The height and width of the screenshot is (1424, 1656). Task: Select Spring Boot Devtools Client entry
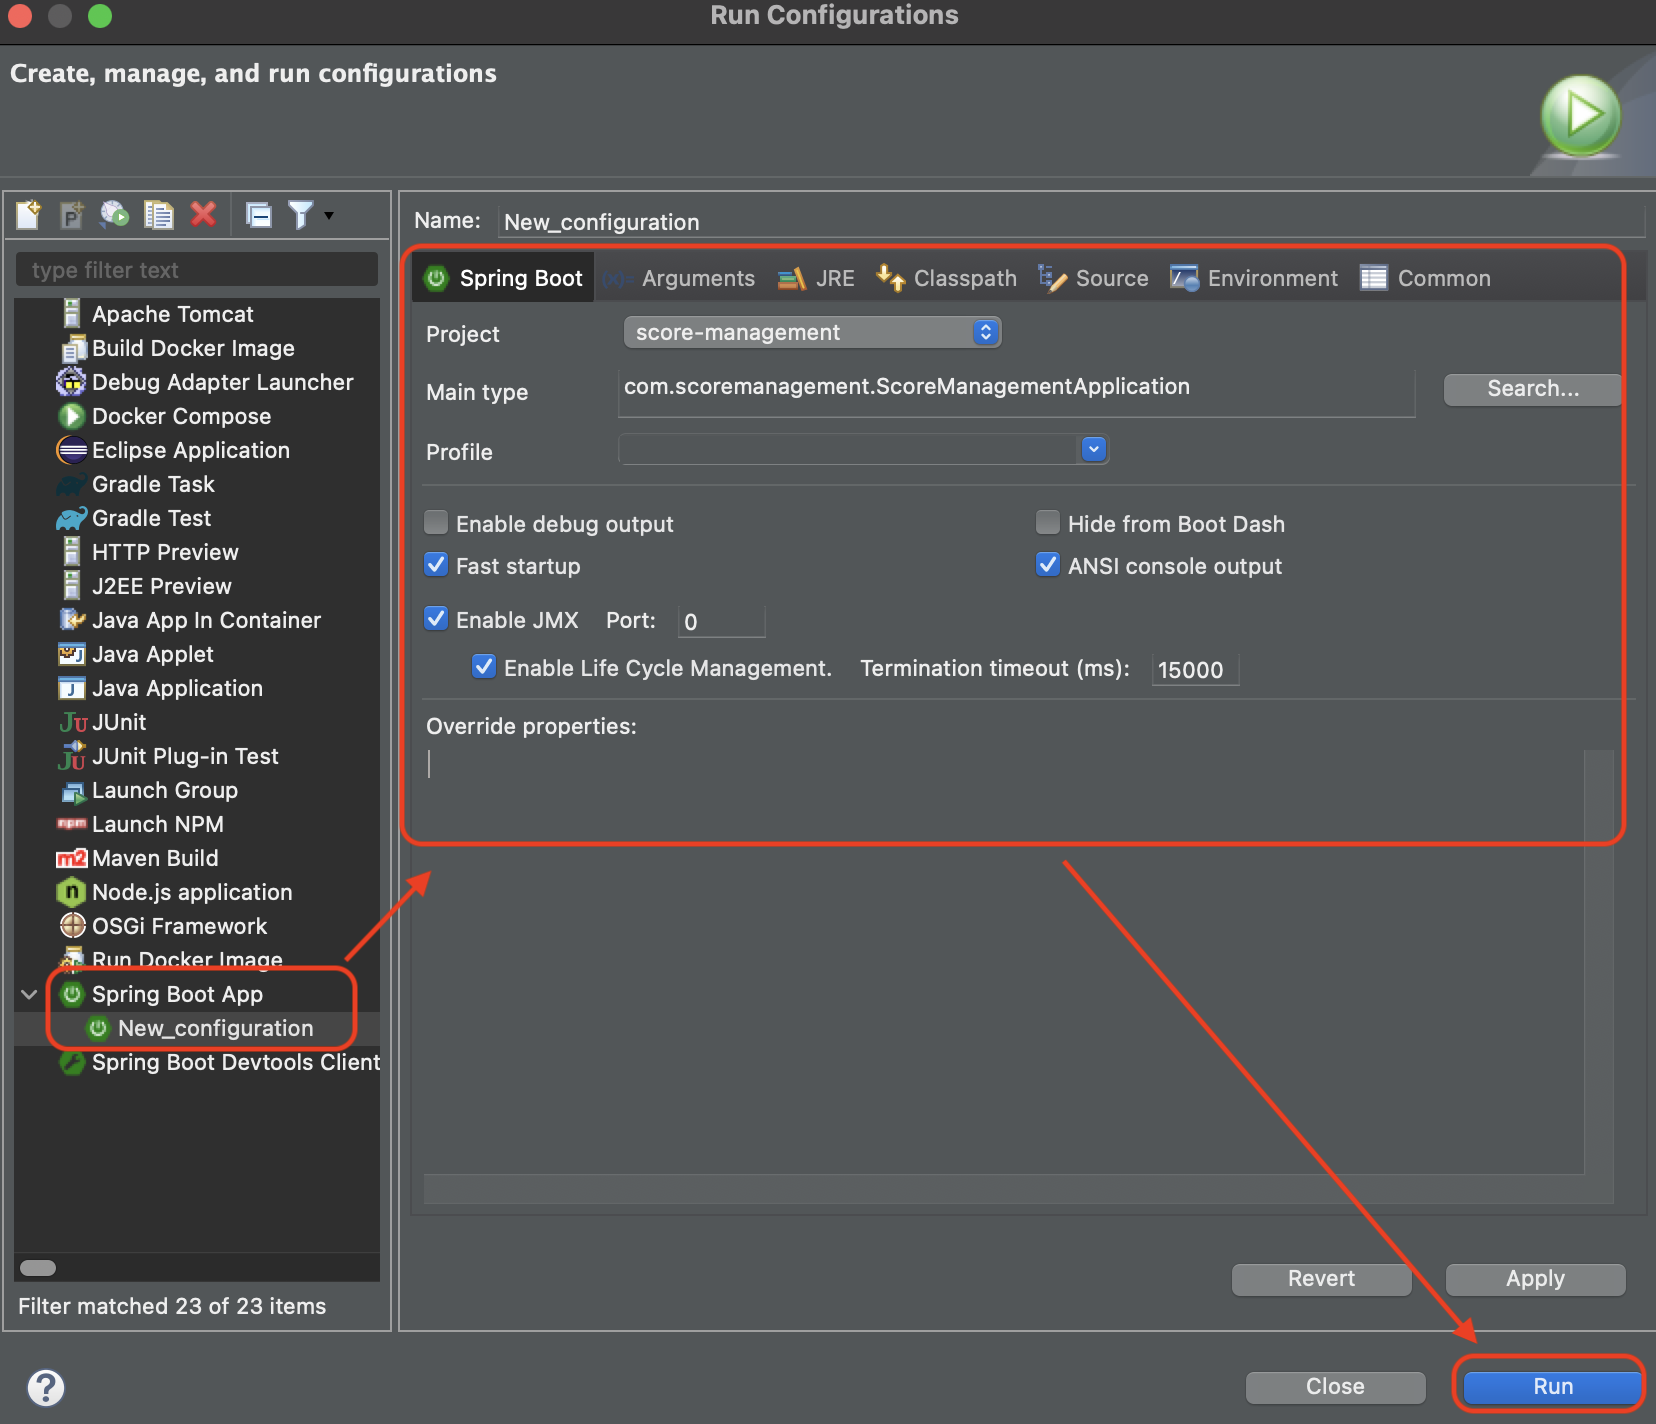coord(235,1062)
